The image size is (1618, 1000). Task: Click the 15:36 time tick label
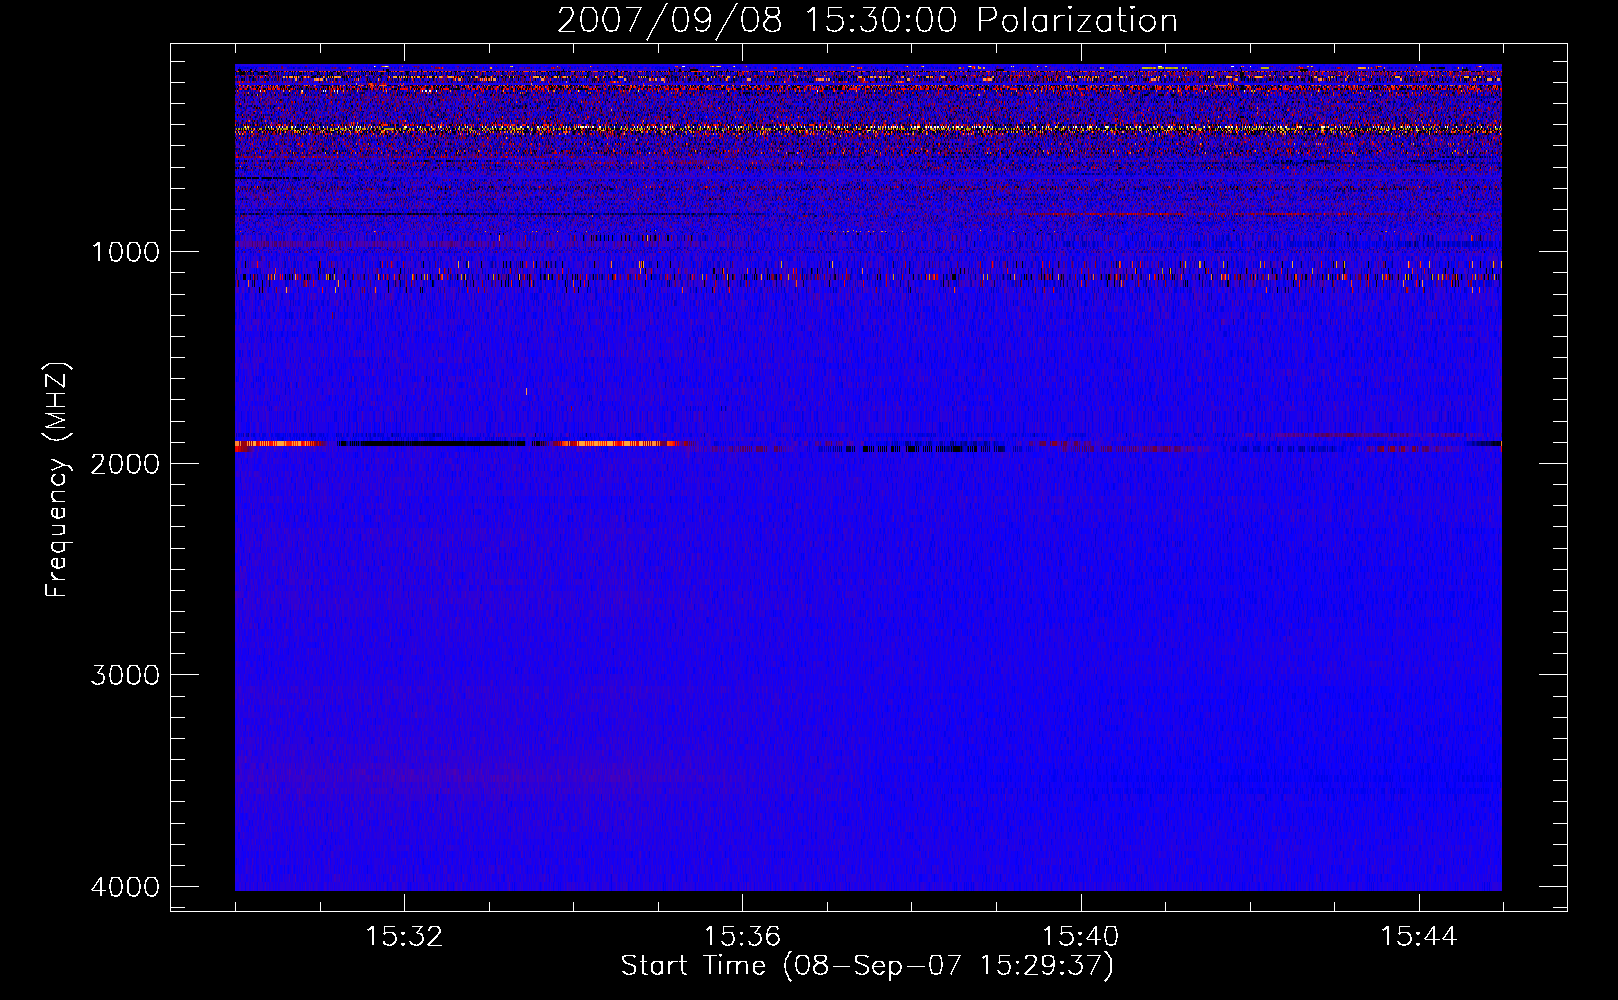pos(742,937)
